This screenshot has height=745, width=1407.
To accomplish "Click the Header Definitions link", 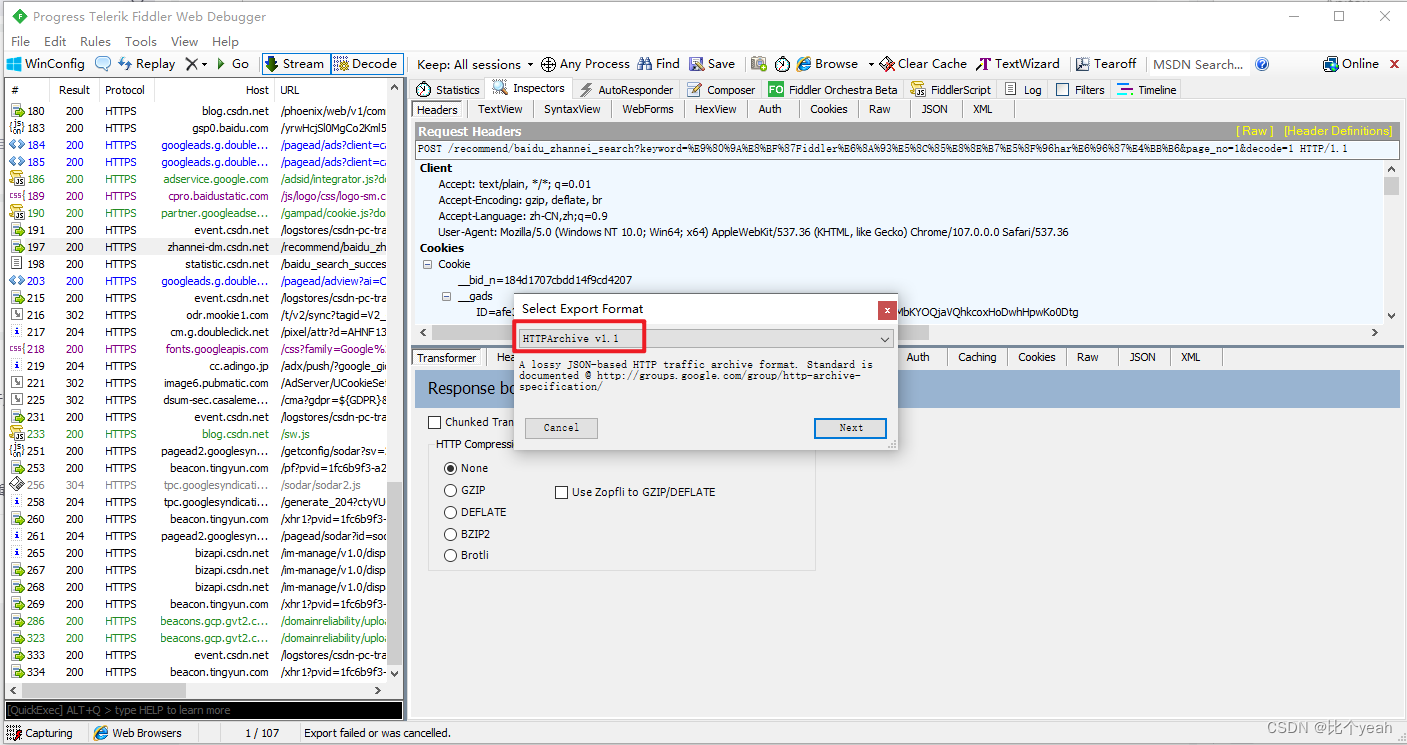I will (1337, 131).
